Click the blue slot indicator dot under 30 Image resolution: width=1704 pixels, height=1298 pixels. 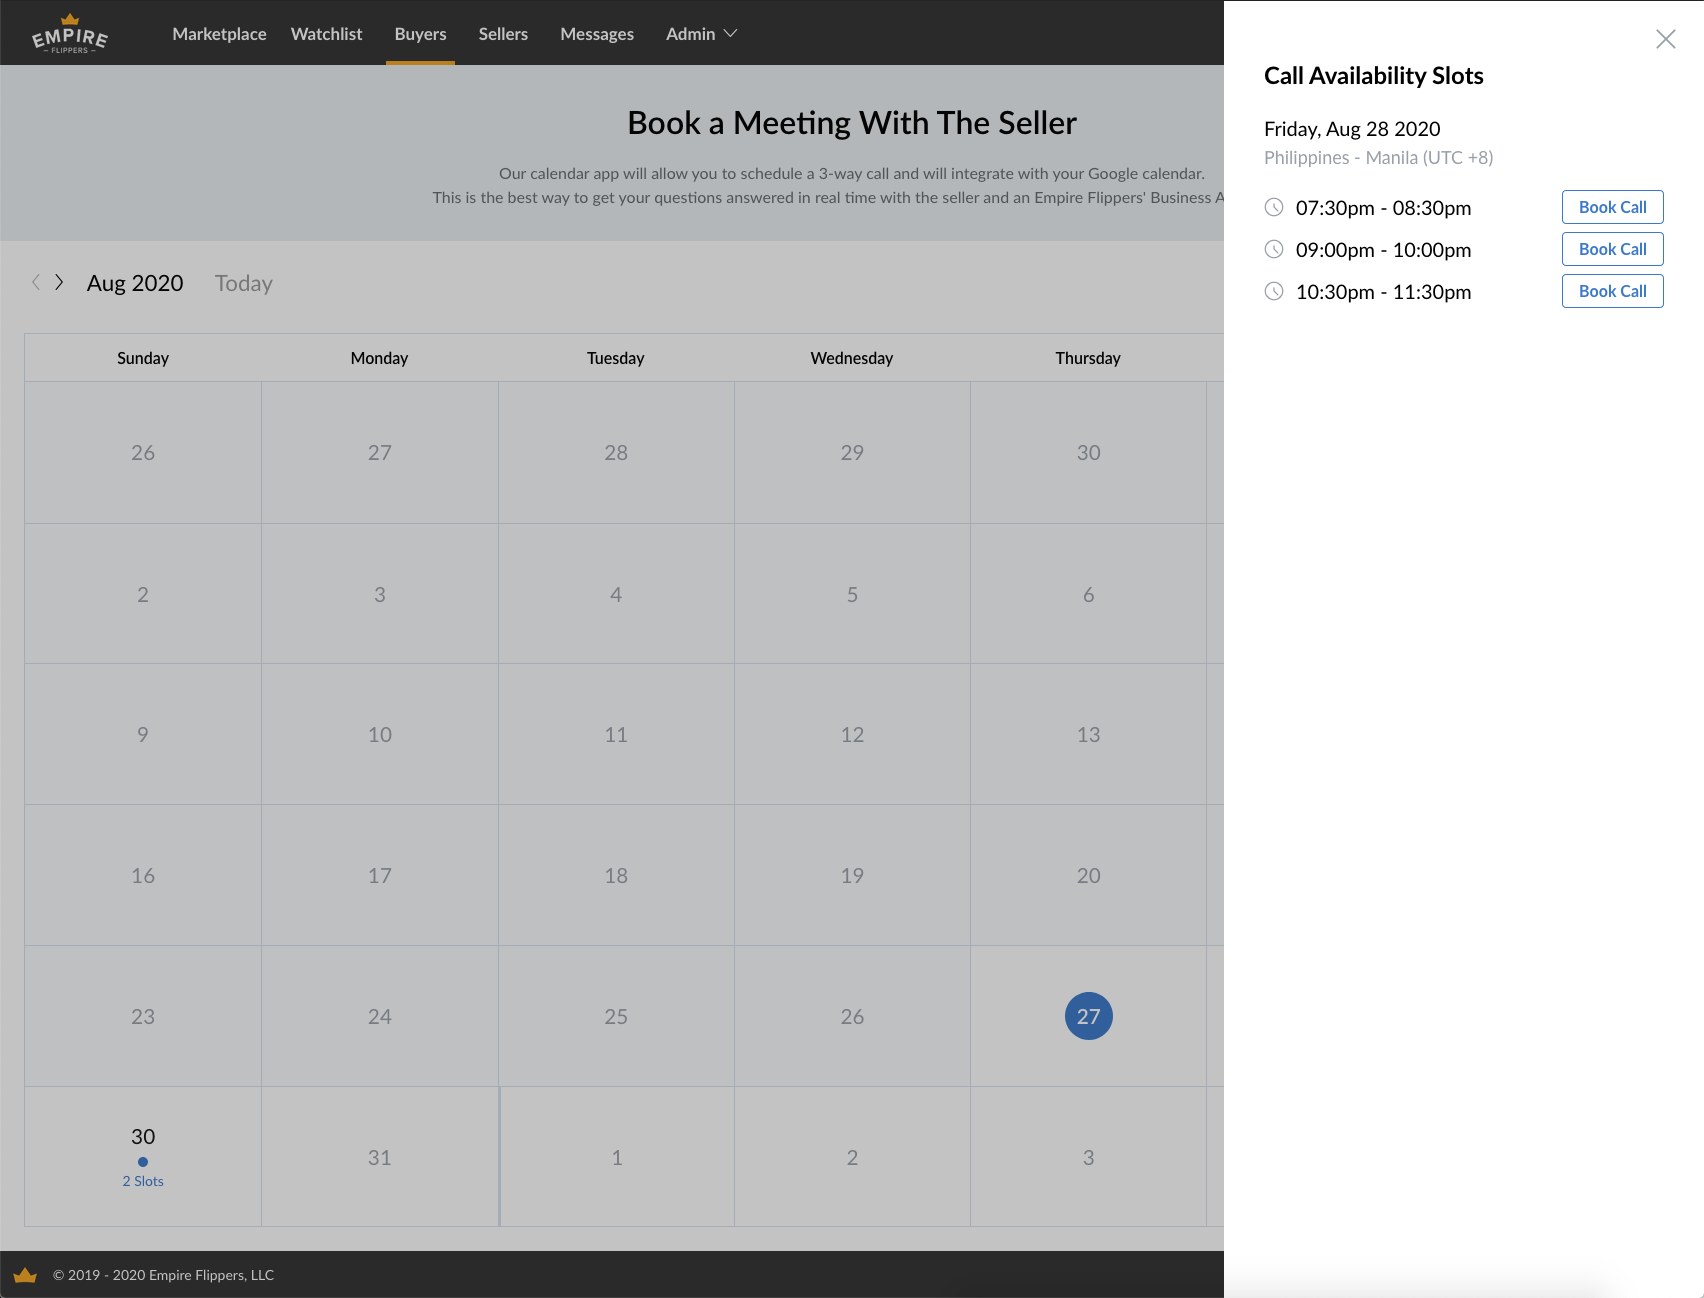[x=142, y=1161]
